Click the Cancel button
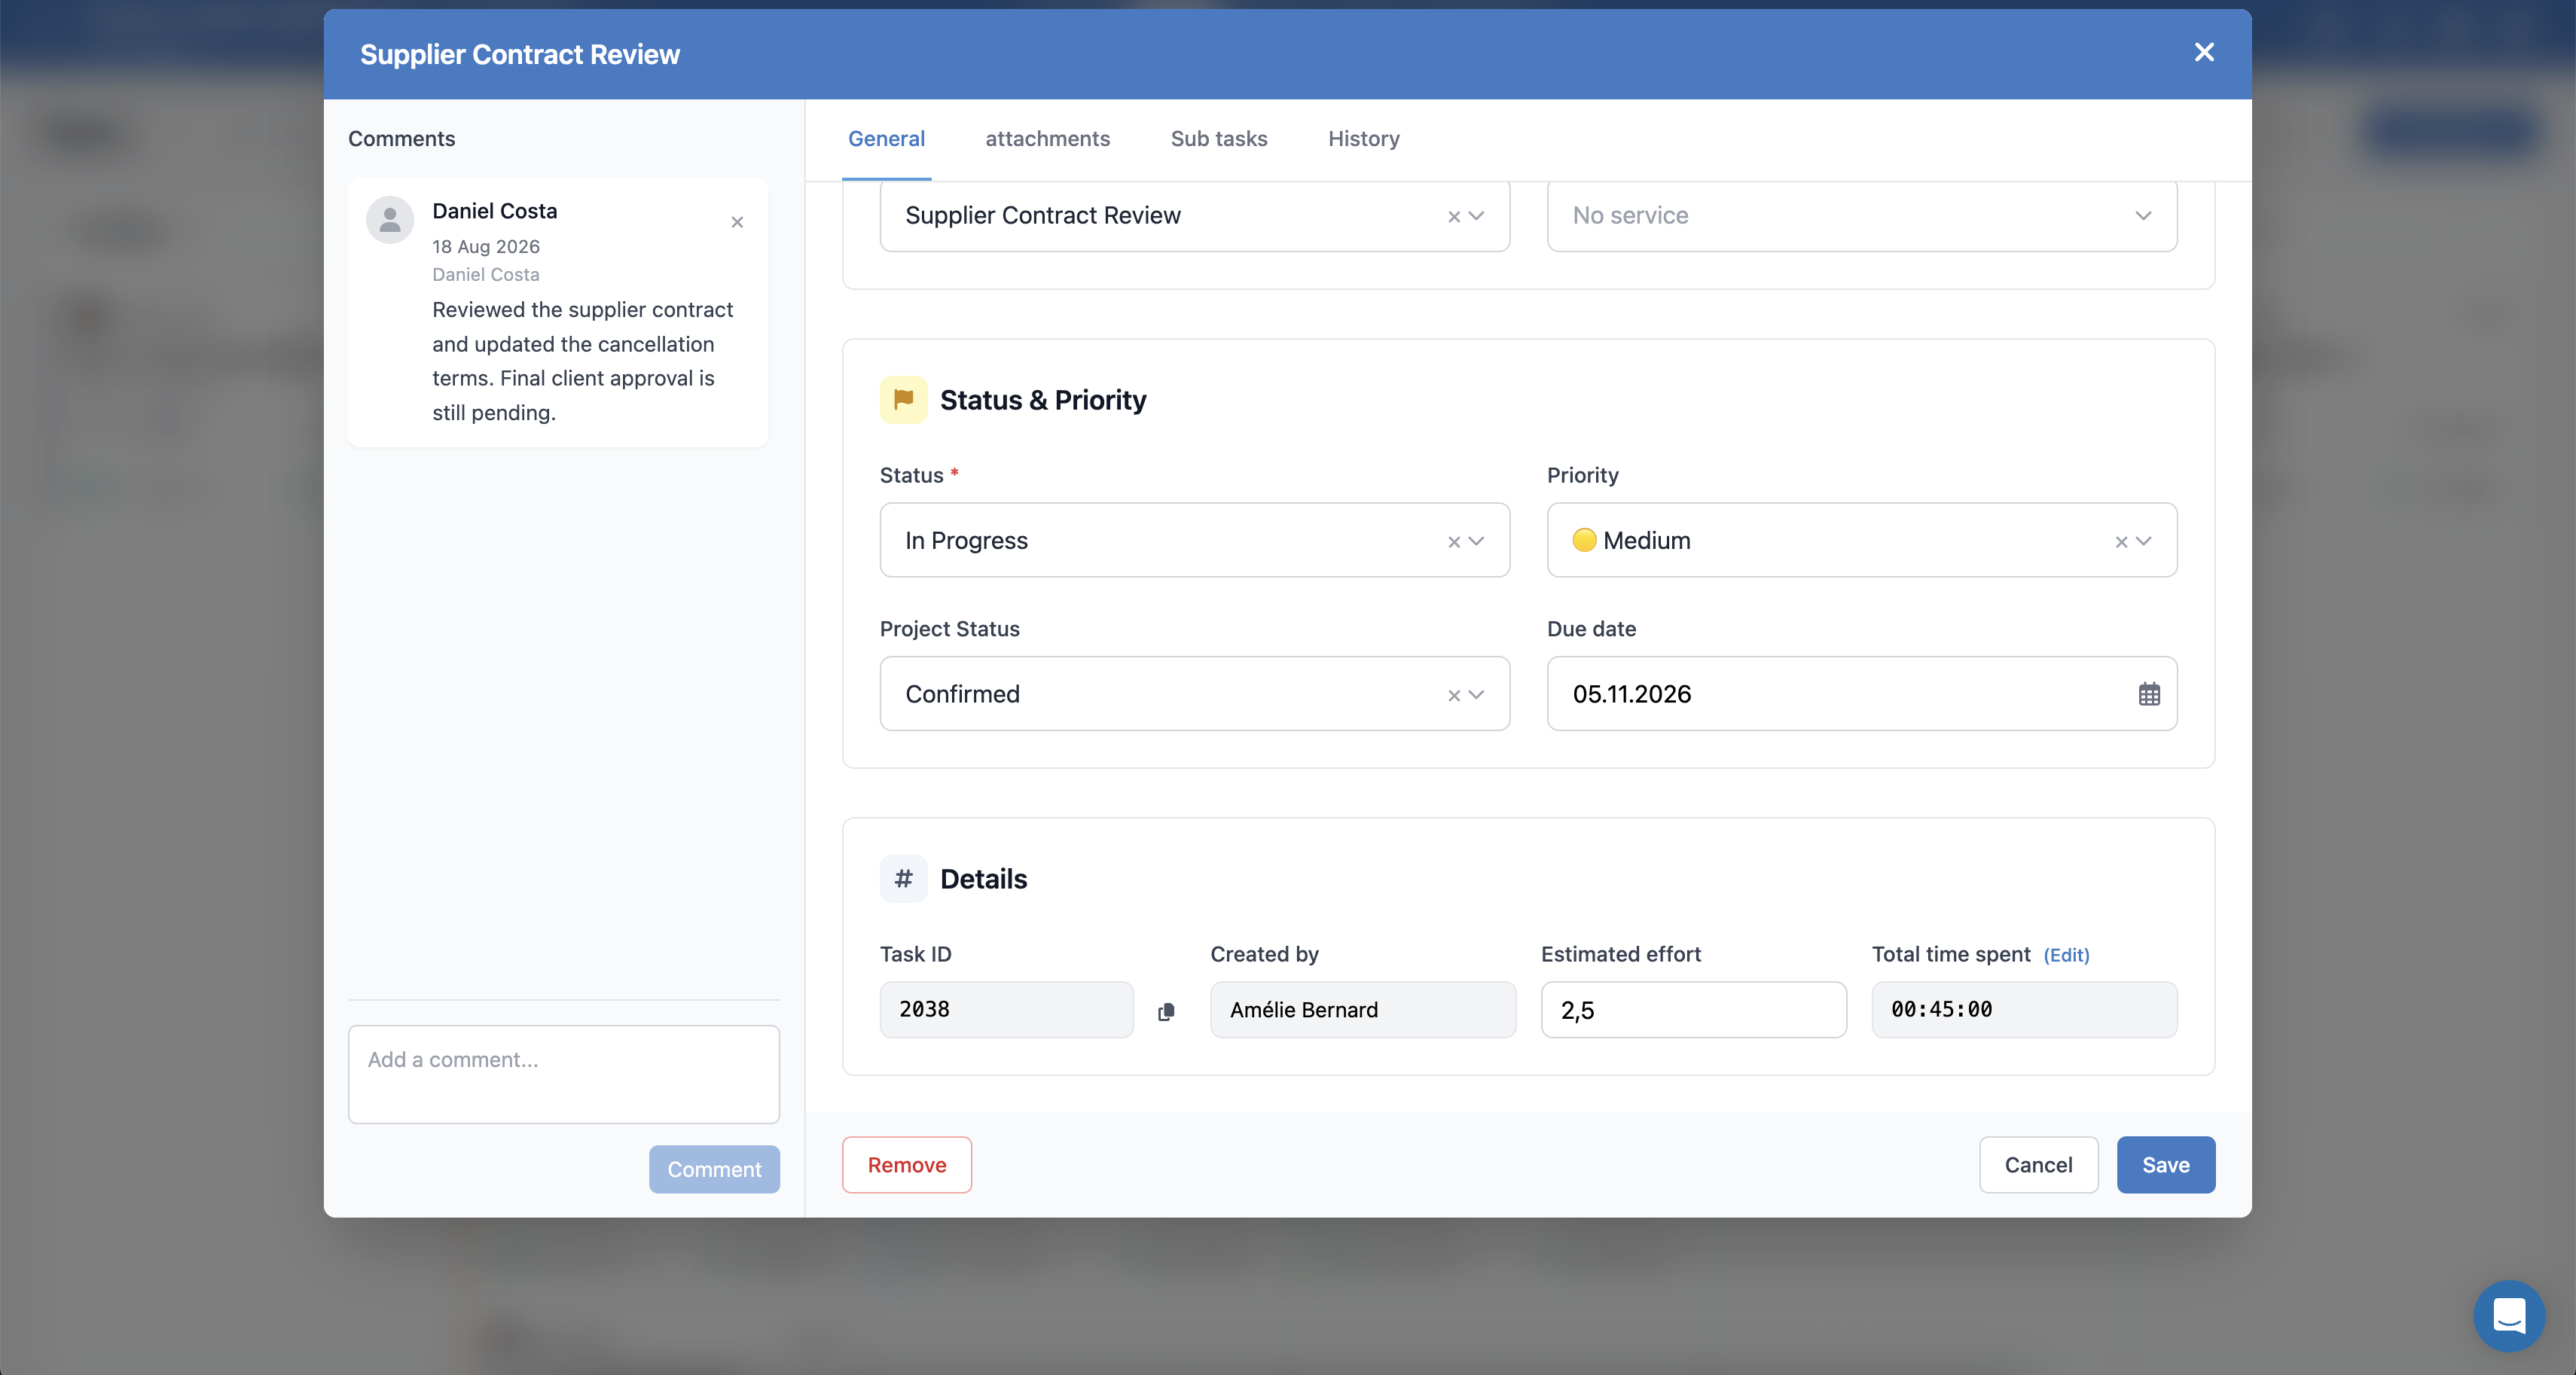The width and height of the screenshot is (2576, 1375). [x=2038, y=1165]
